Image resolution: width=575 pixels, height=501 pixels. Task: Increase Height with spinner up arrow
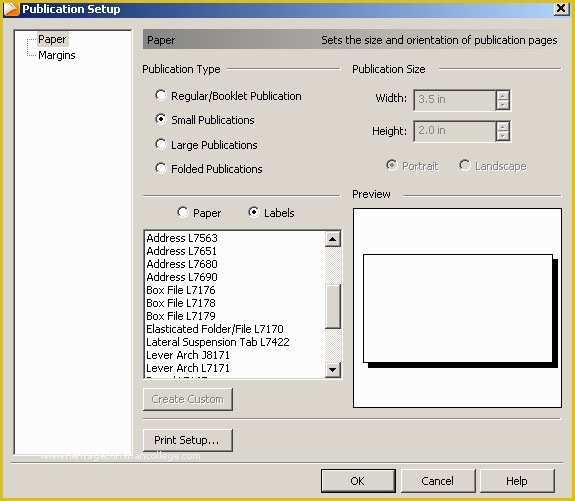click(503, 126)
